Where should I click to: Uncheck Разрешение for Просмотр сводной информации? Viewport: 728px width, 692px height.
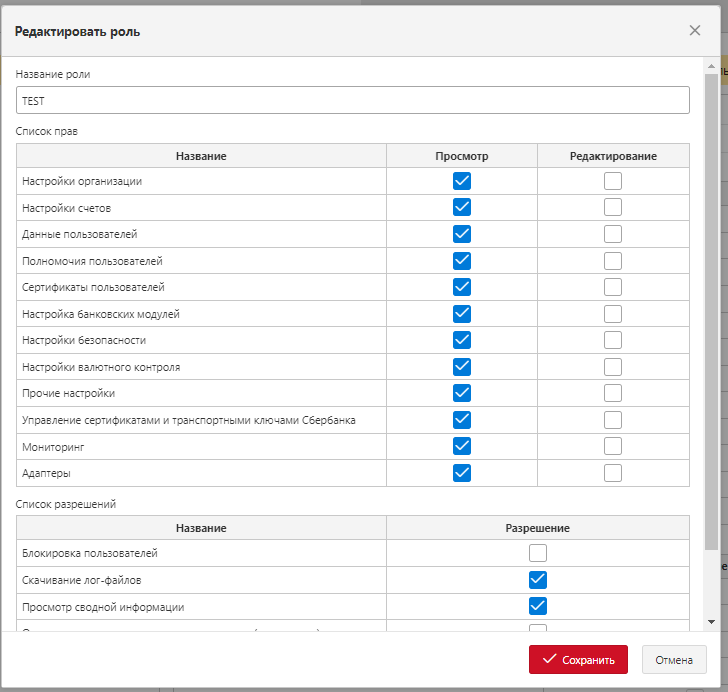(x=538, y=606)
